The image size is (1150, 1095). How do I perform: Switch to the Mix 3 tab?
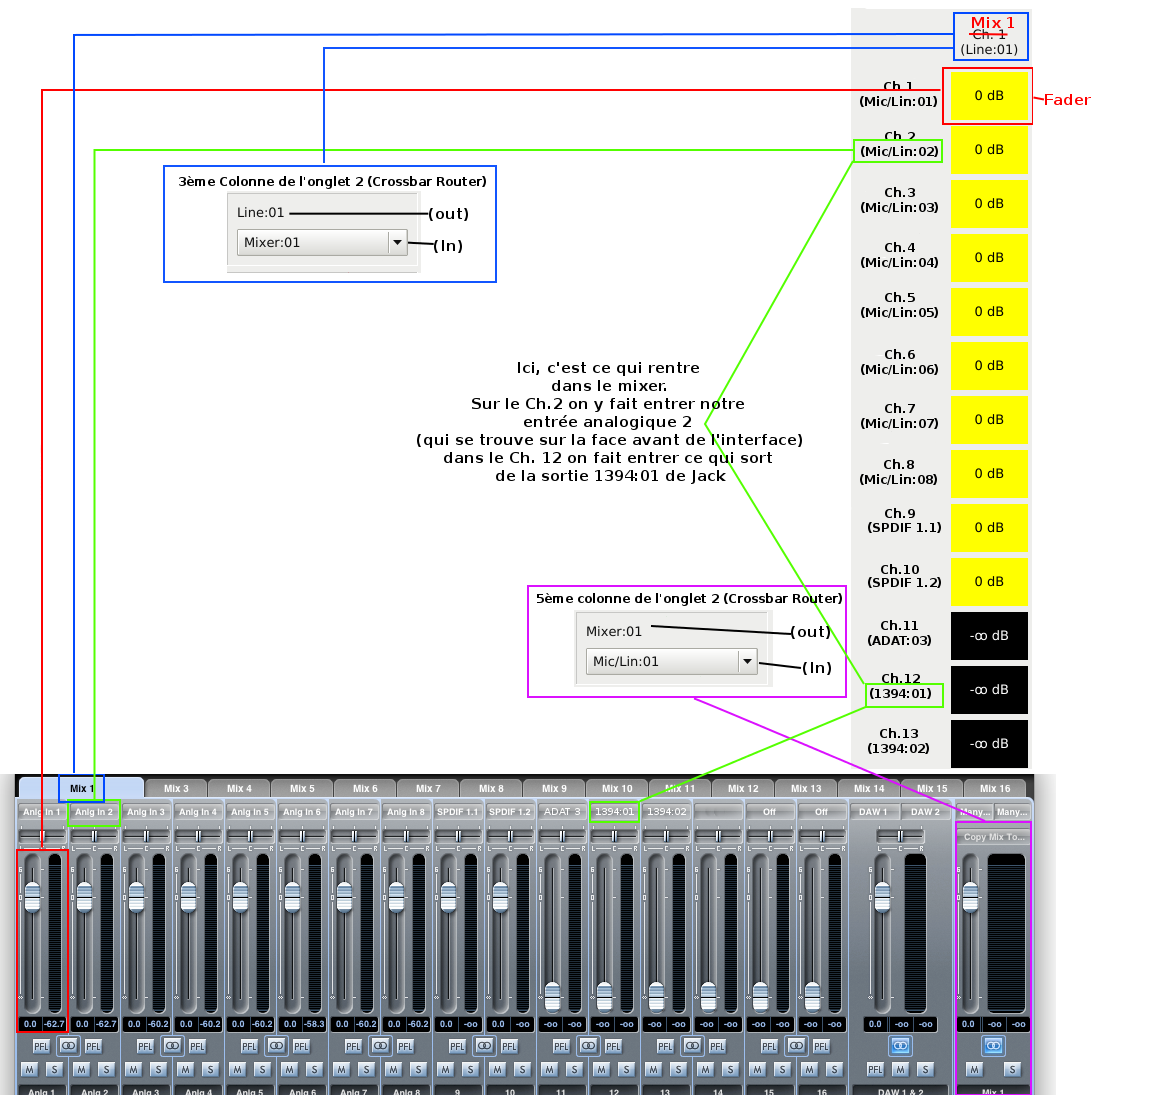(176, 788)
